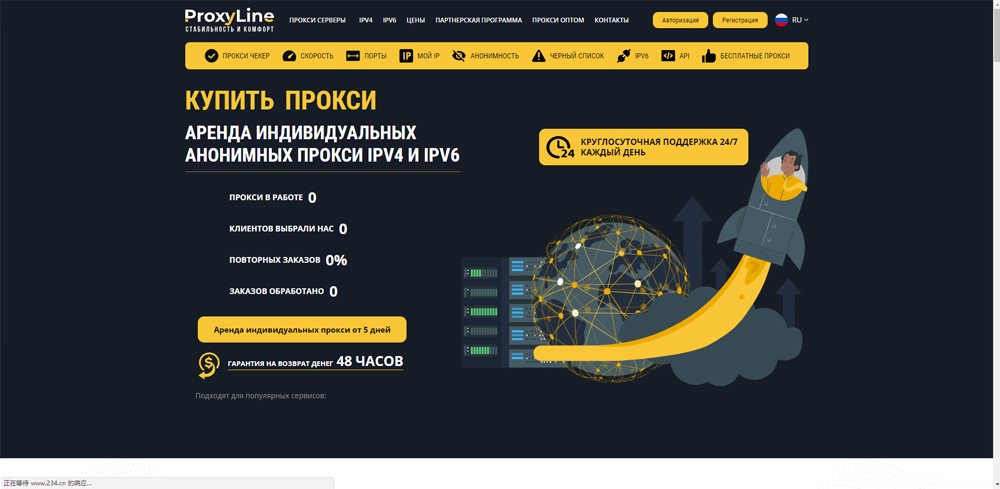This screenshot has height=489, width=1000.
Task: Open the Контакты page
Action: click(x=611, y=20)
